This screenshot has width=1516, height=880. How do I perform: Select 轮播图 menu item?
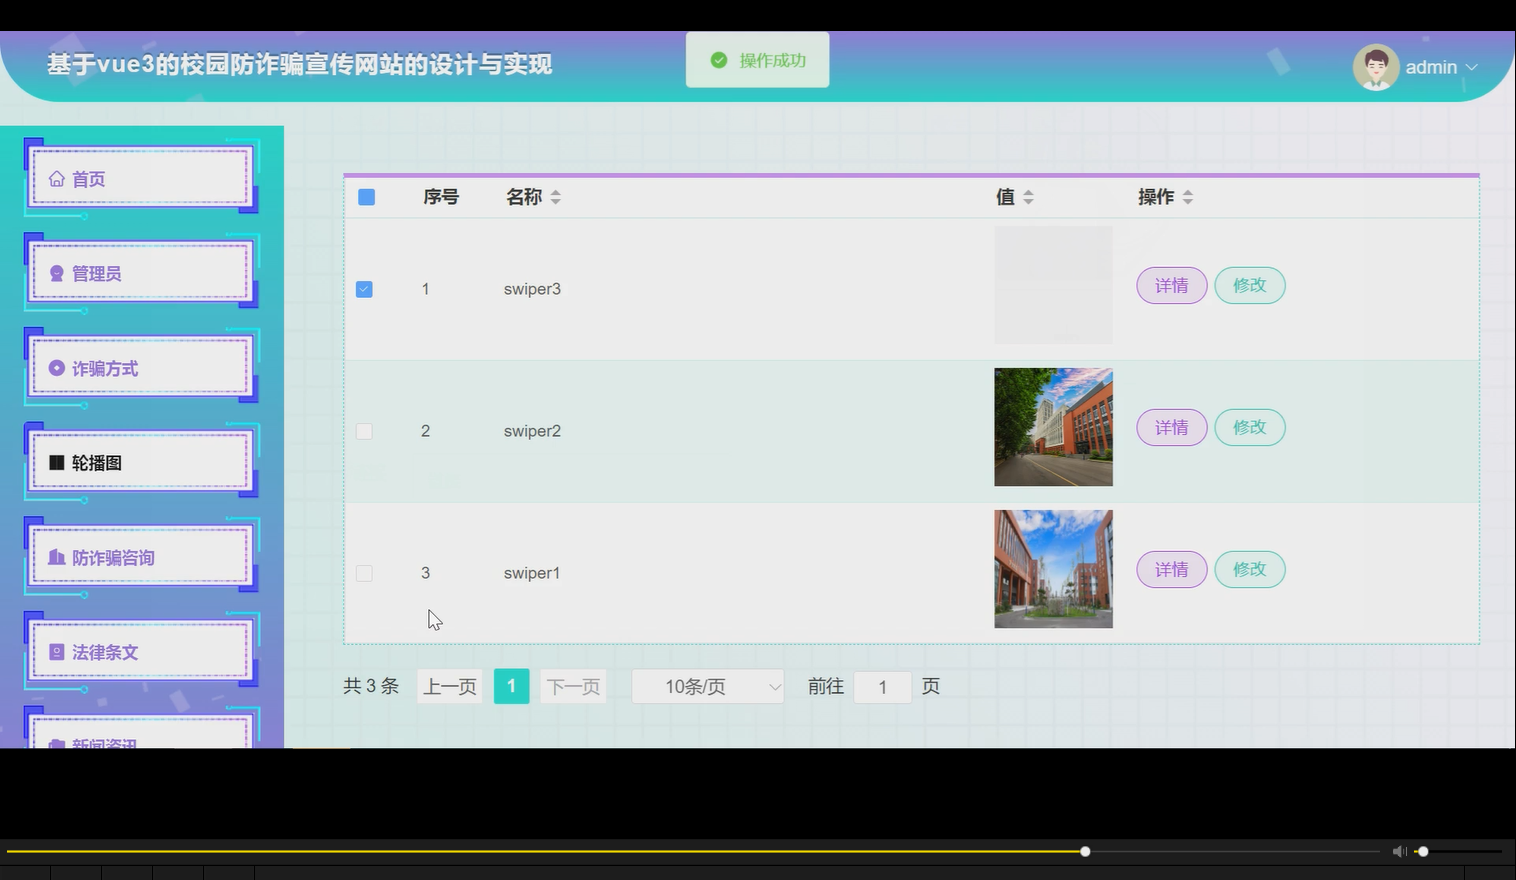[x=141, y=462]
